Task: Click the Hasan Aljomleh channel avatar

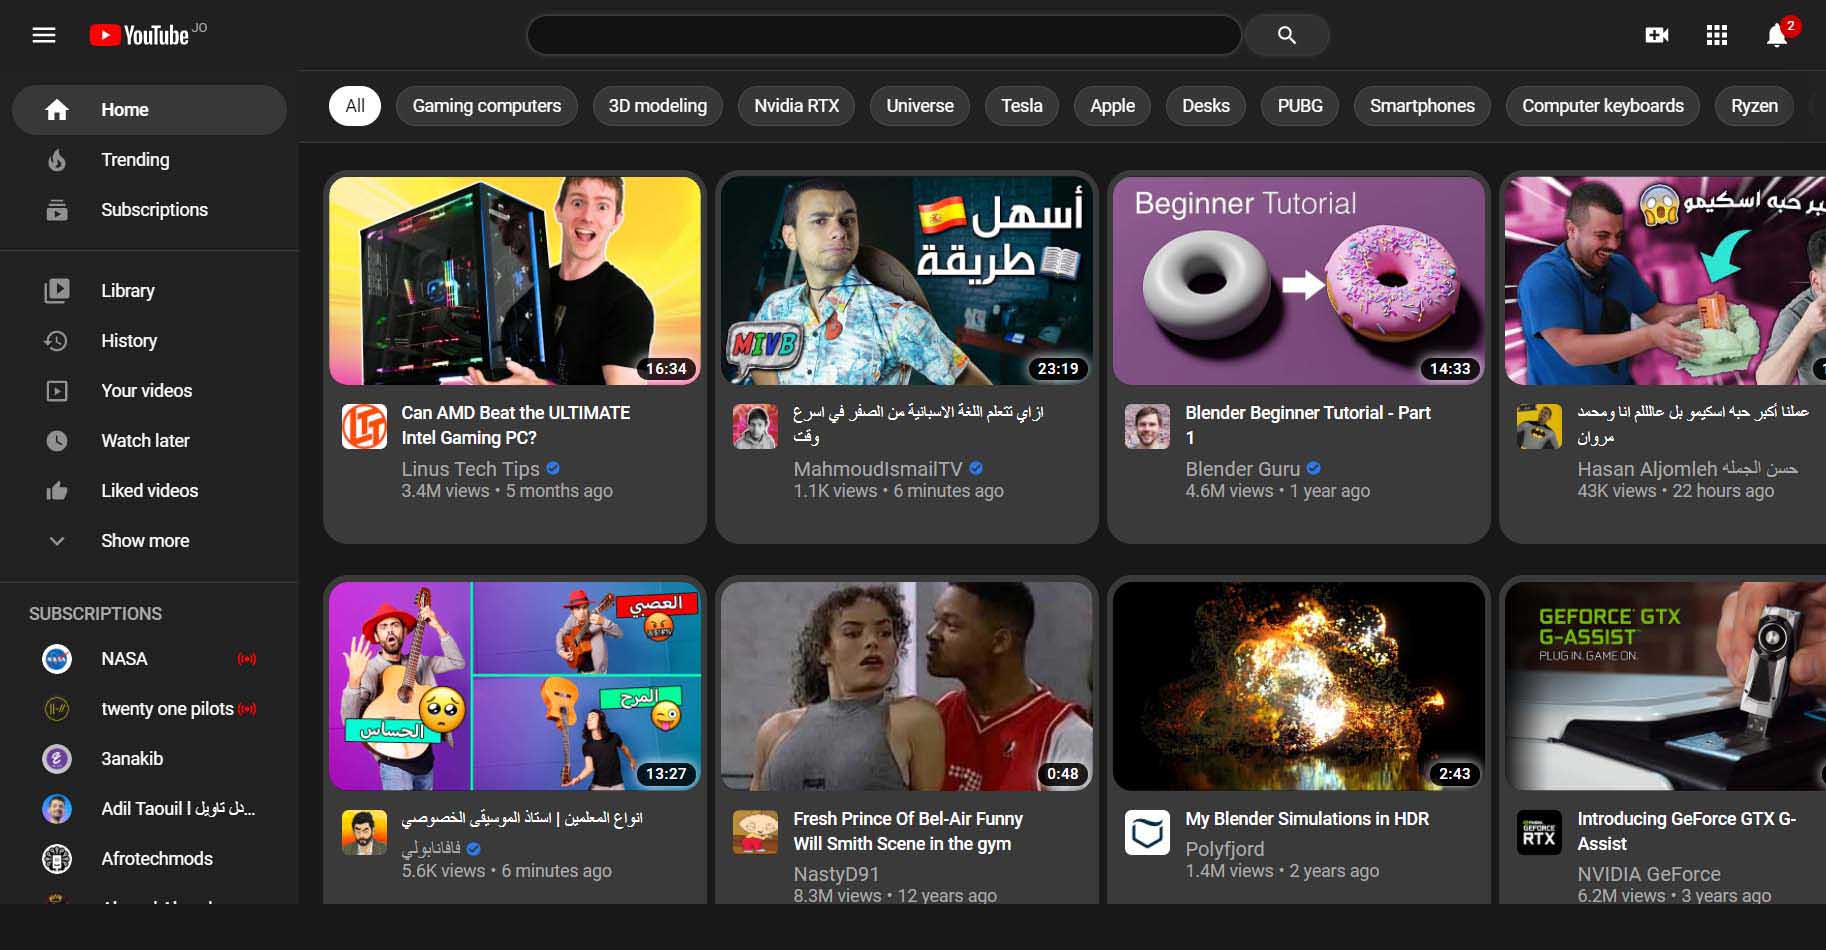Action: tap(1539, 427)
